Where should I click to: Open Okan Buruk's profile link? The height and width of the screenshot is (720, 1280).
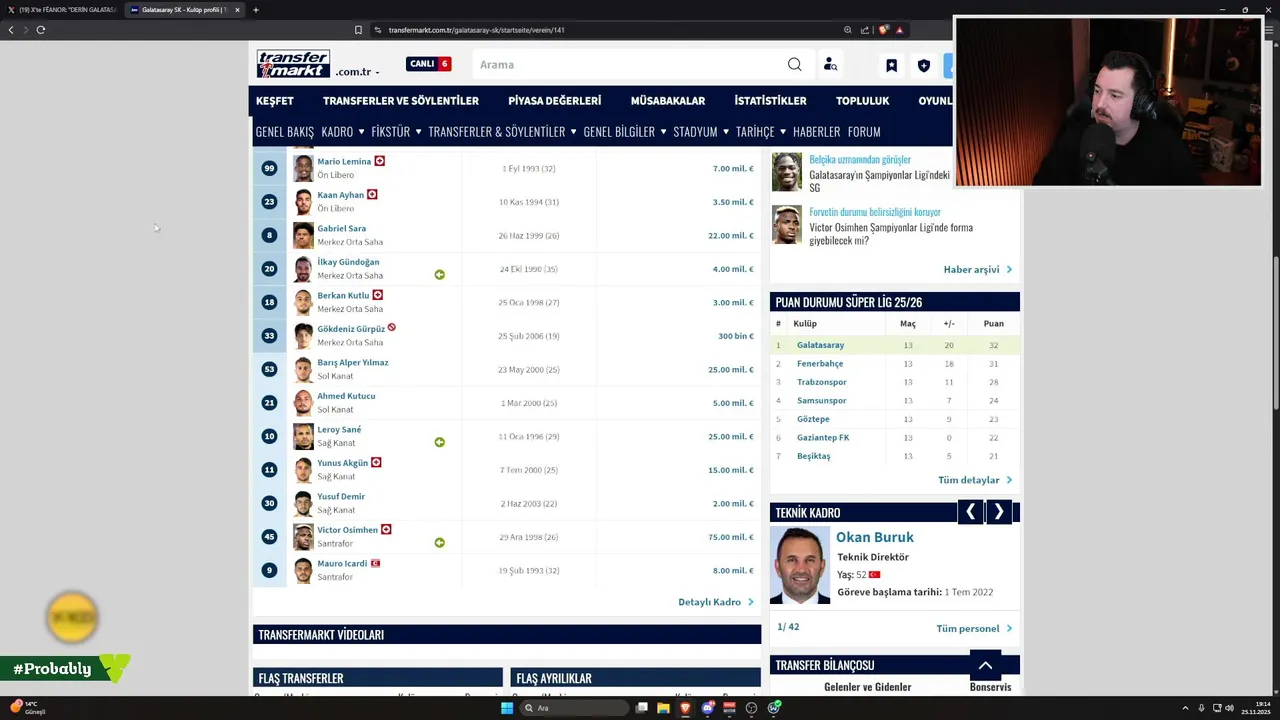[x=875, y=537]
